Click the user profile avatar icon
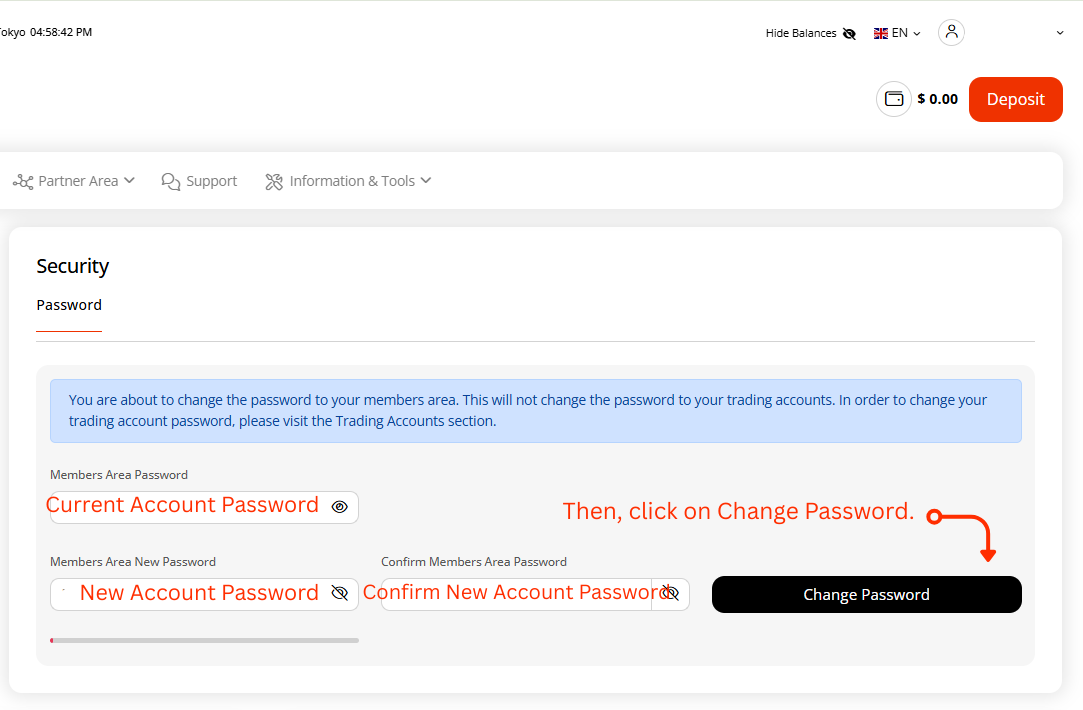The width and height of the screenshot is (1083, 710). click(x=951, y=32)
